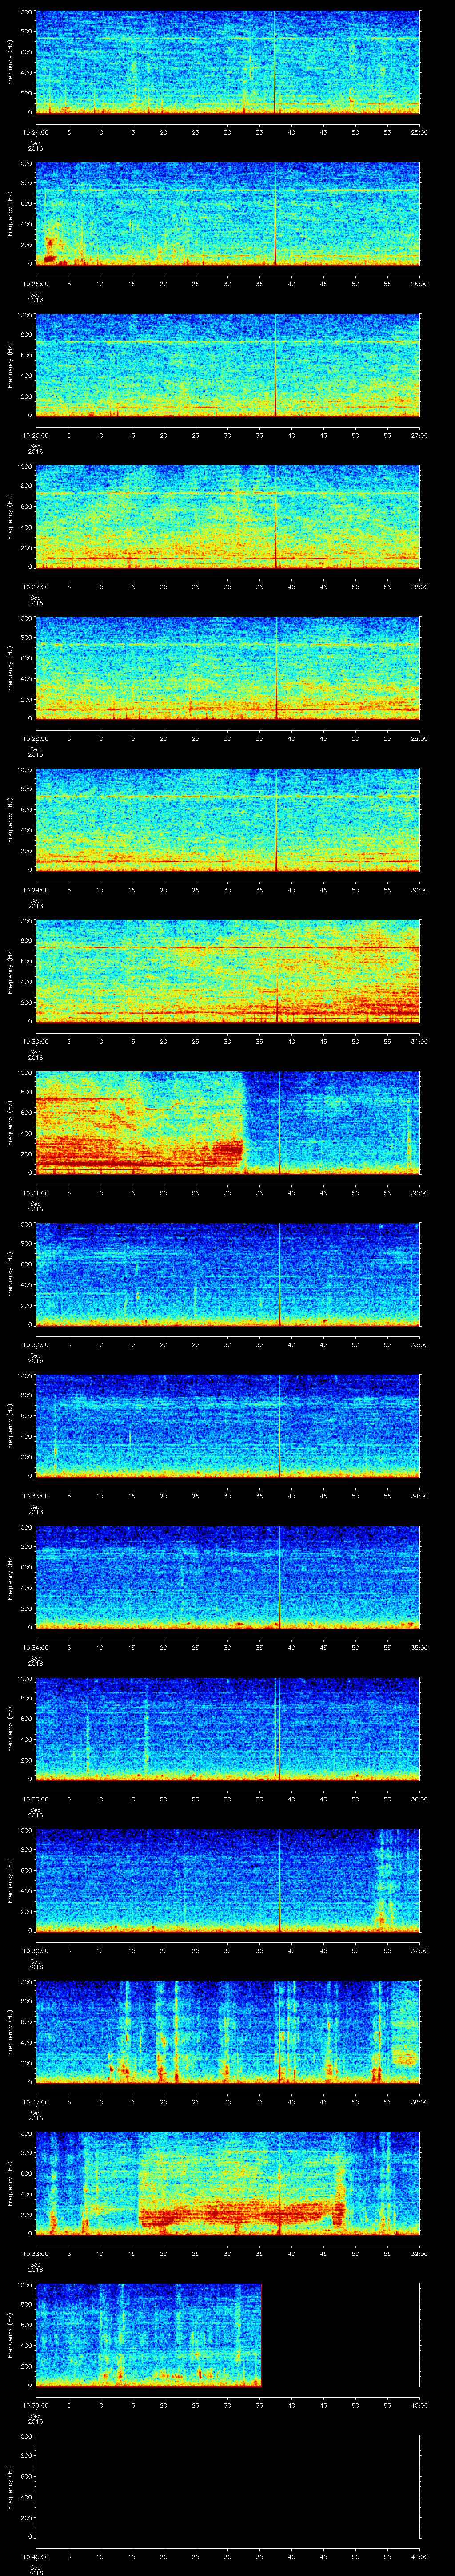Select the 10:30:00 time axis label
The width and height of the screenshot is (455, 2576).
35,1041
